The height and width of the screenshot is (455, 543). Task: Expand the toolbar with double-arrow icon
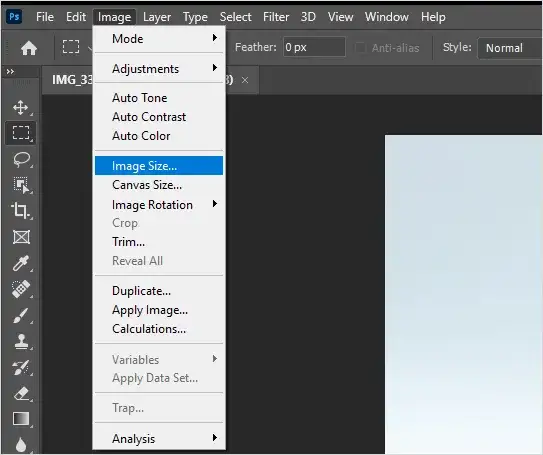10,72
